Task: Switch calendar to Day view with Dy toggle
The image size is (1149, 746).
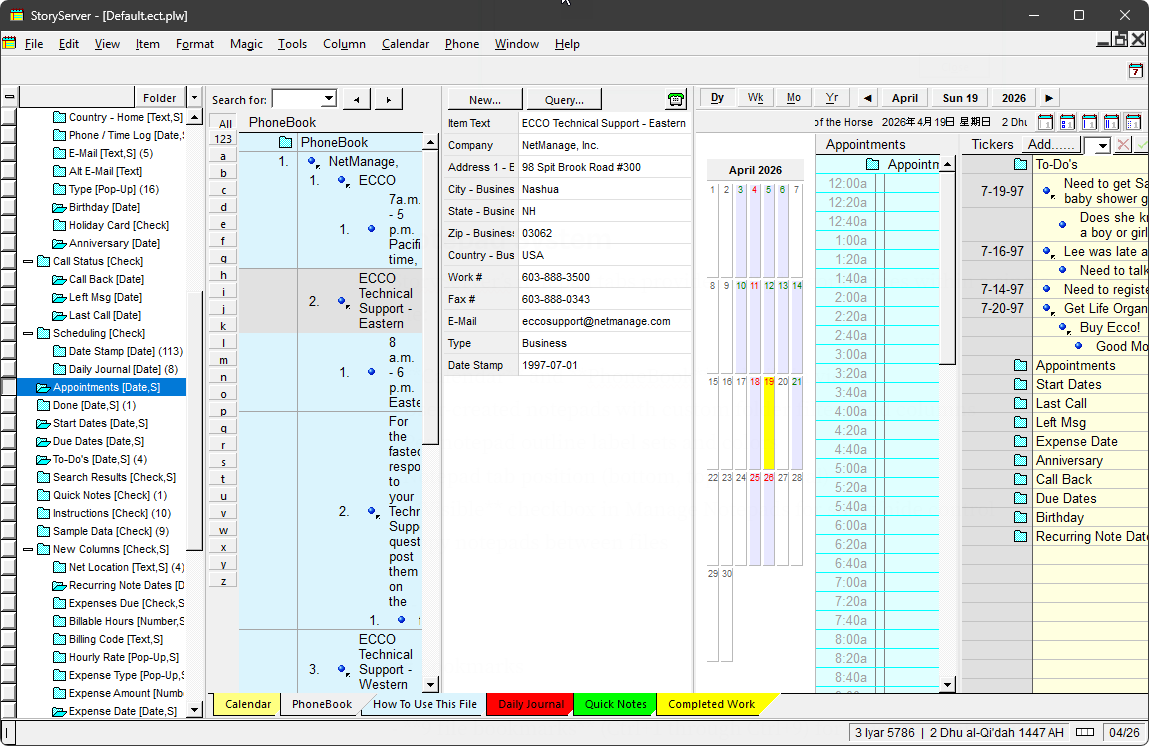Action: [717, 97]
